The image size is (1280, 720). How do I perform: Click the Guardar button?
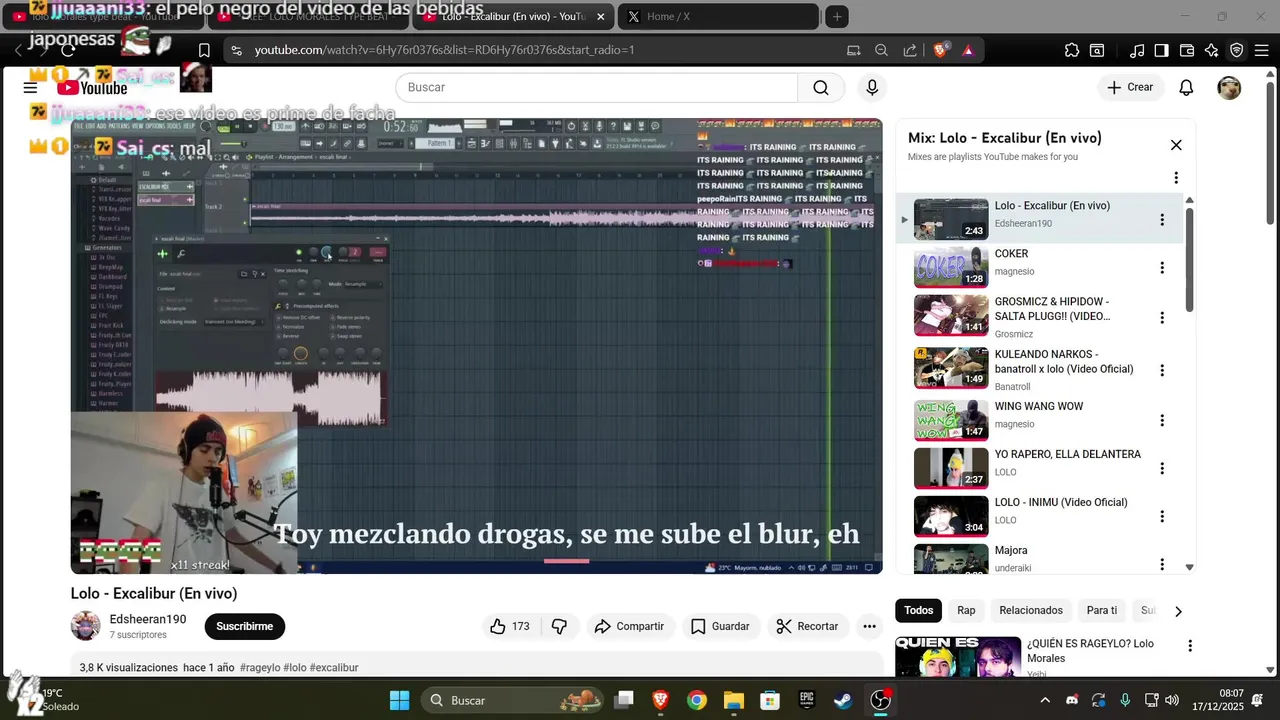[720, 627]
